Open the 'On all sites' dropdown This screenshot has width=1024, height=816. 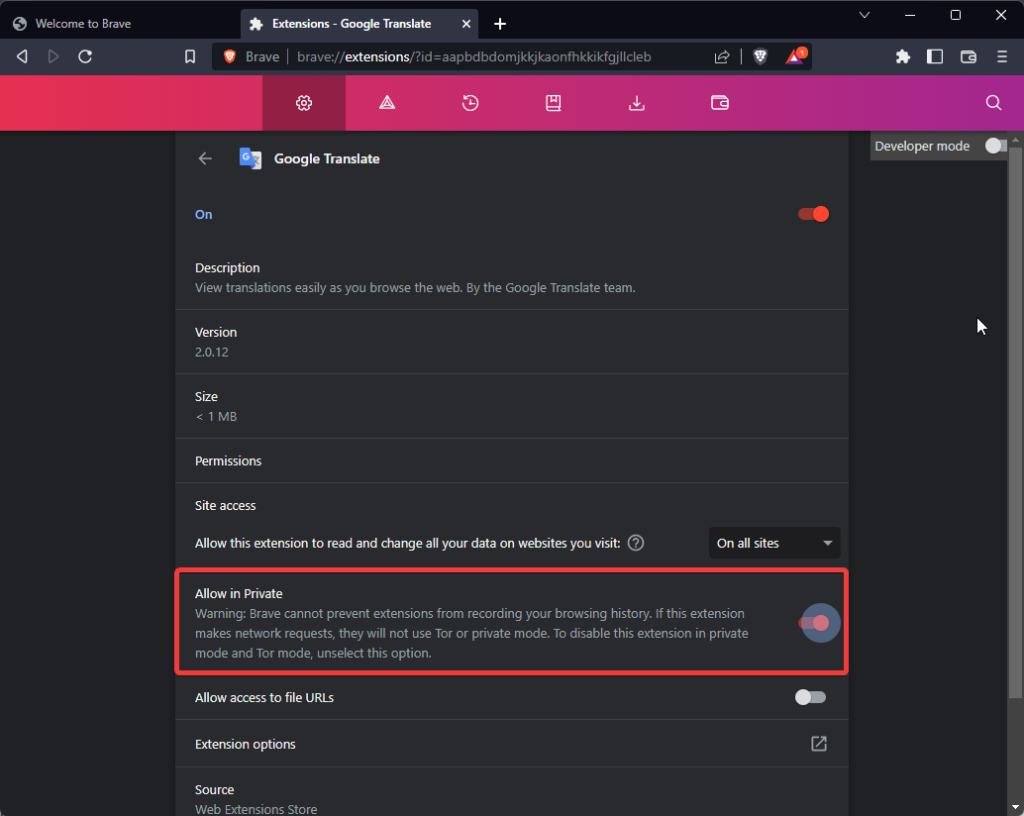pyautogui.click(x=775, y=543)
